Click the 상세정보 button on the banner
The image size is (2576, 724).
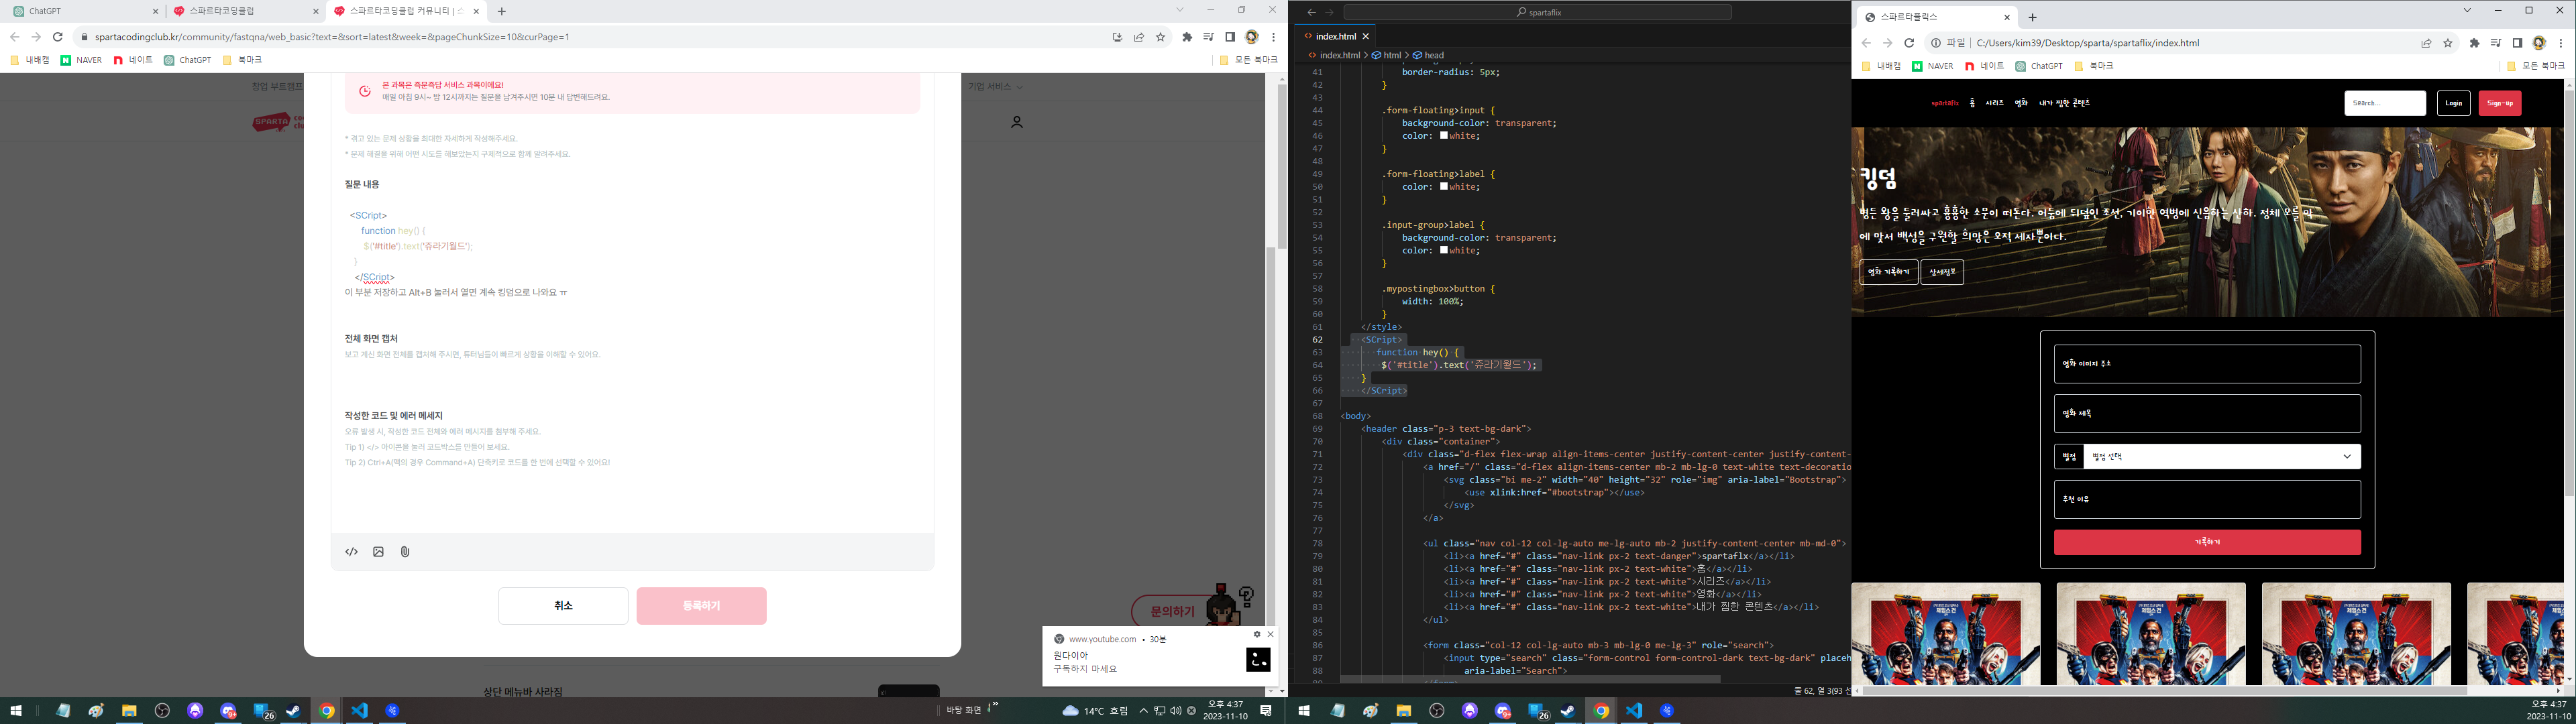point(1942,272)
